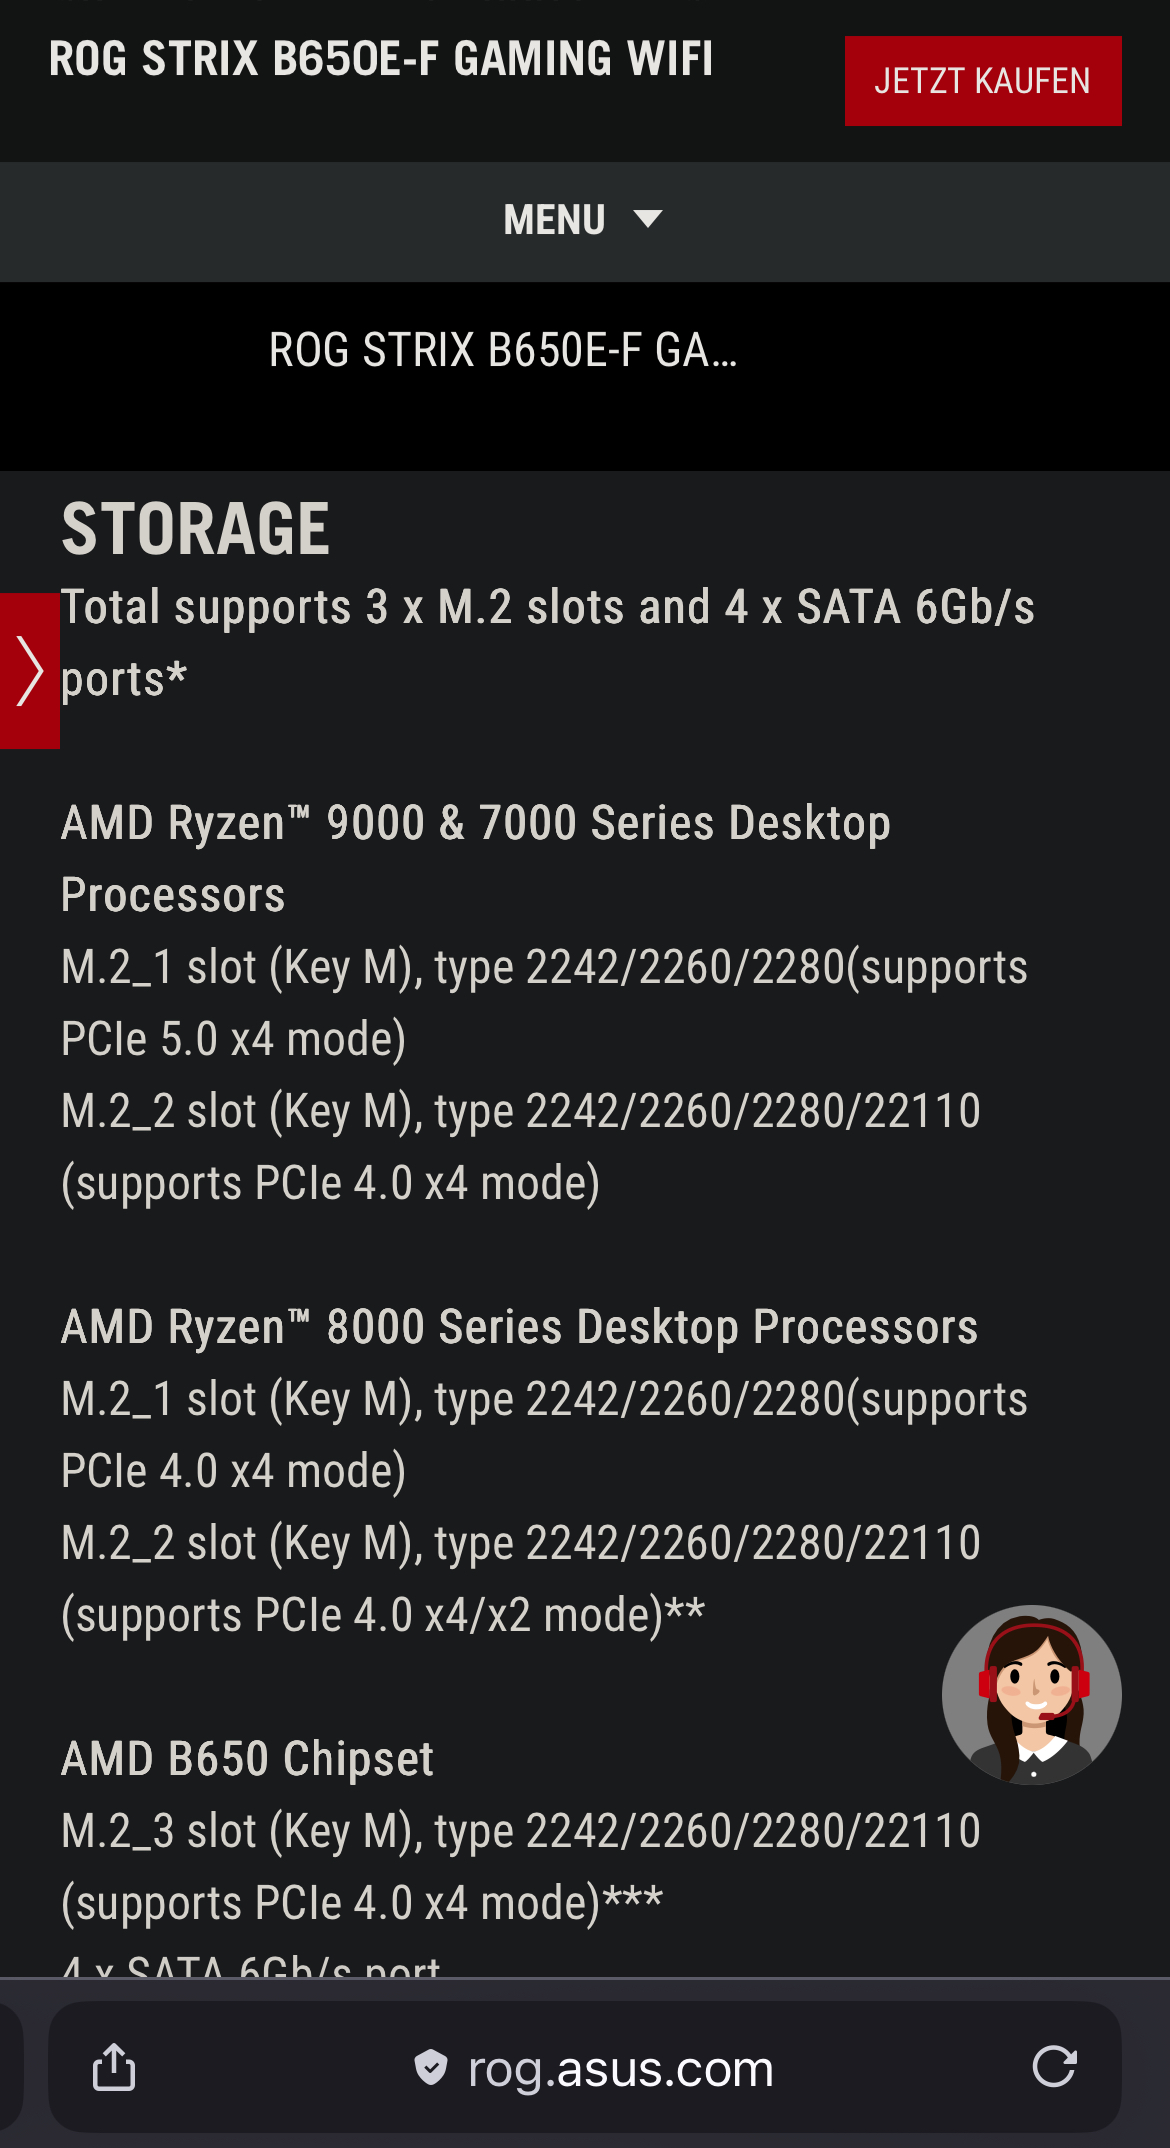This screenshot has width=1170, height=2148.
Task: Reload the page with the refresh icon
Action: pos(1054,2067)
